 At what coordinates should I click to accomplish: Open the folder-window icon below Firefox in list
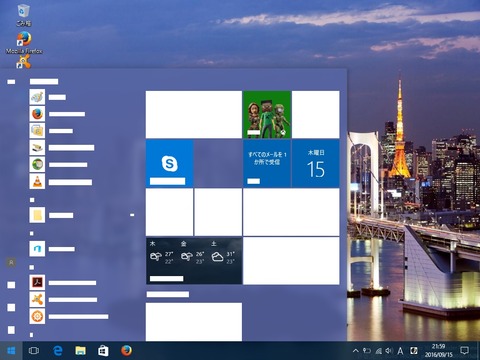pos(37,131)
